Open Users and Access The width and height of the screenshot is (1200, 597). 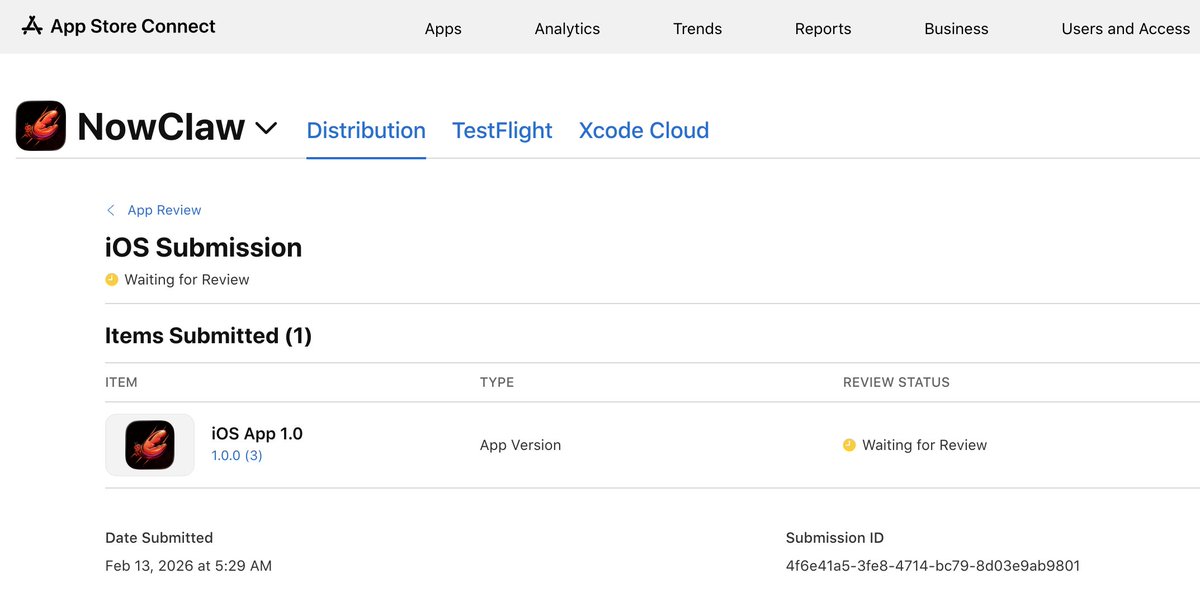coord(1126,29)
